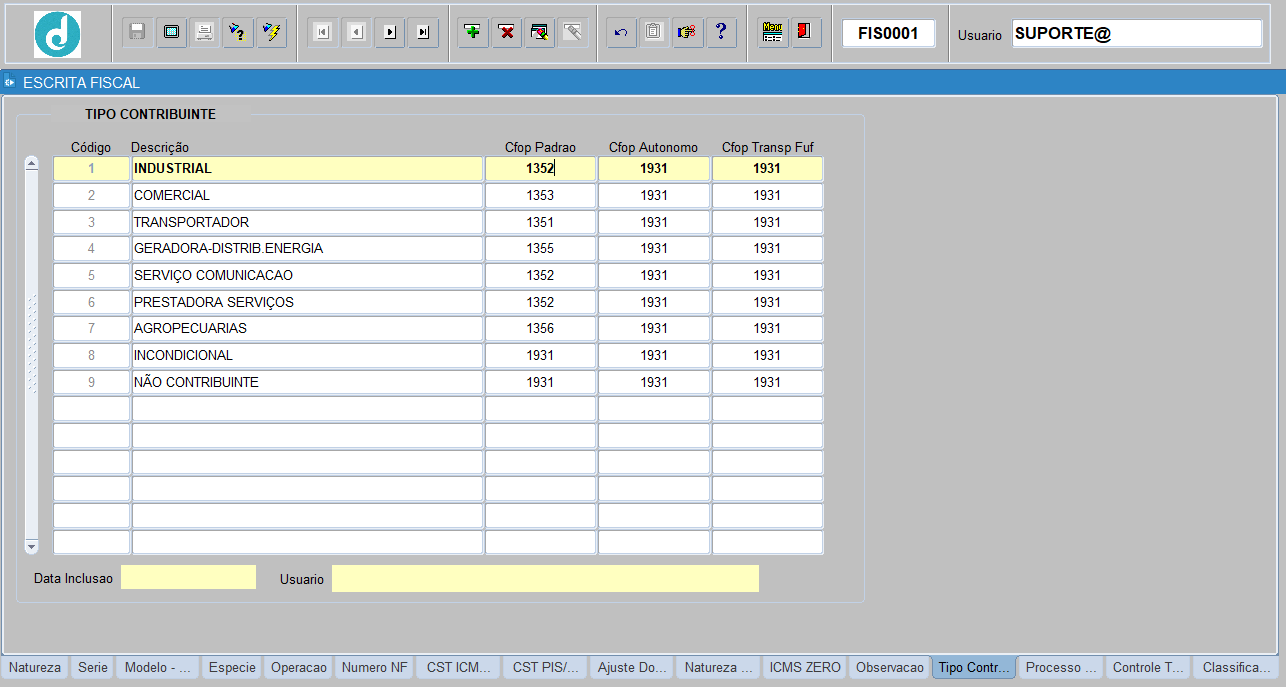
Task: Delete record with red X icon
Action: (x=507, y=32)
